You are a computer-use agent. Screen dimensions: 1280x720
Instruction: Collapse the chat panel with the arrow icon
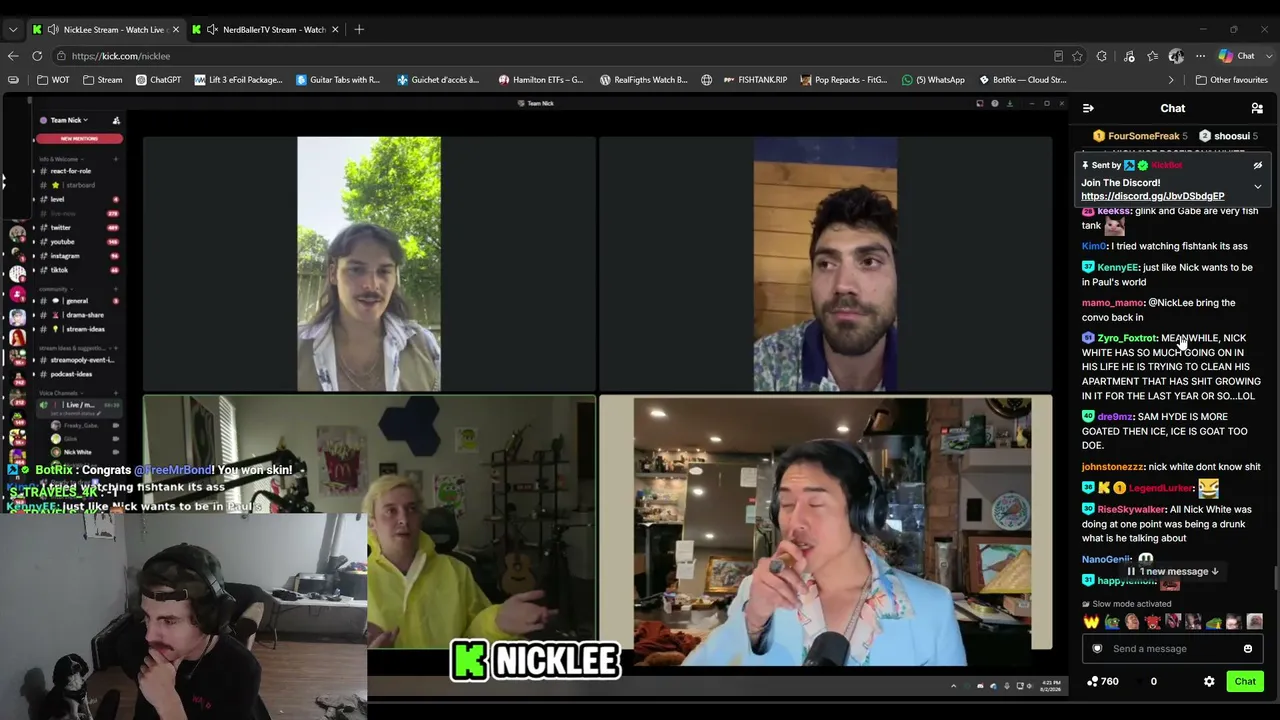coord(1088,108)
